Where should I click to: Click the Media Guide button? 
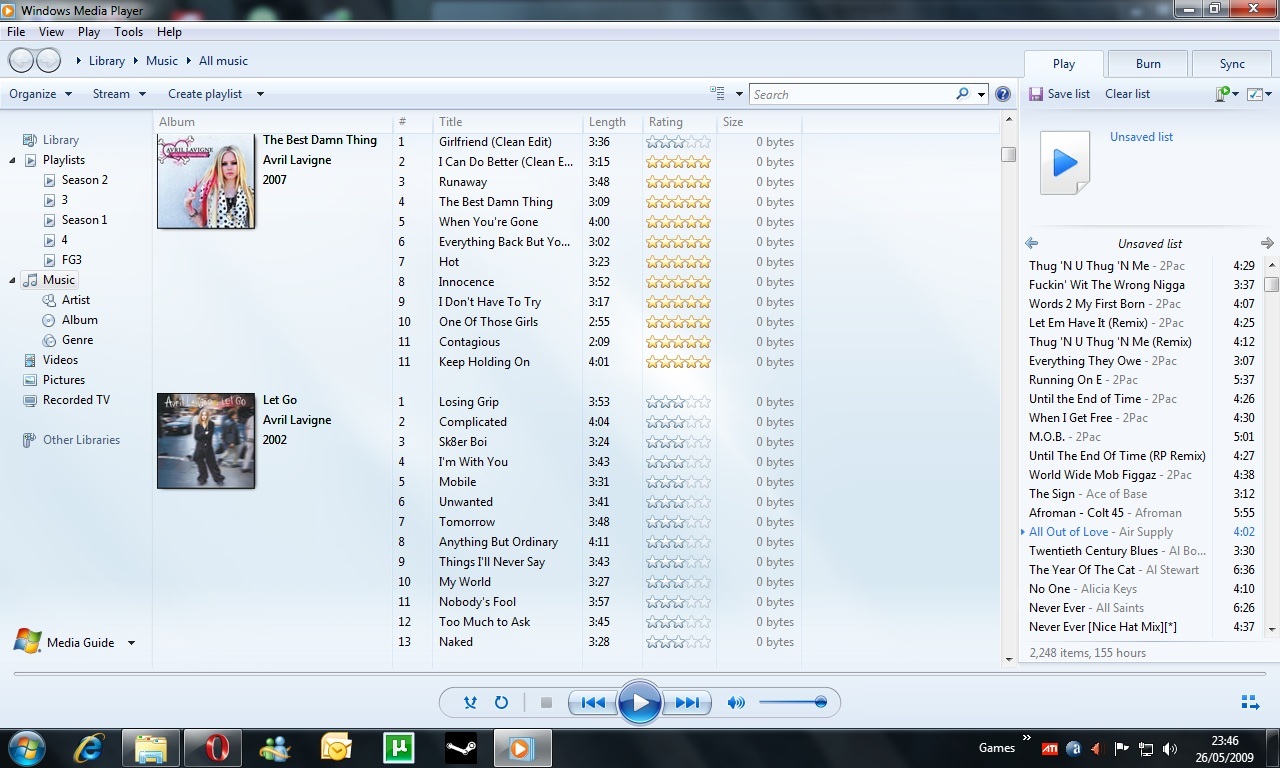tap(65, 643)
